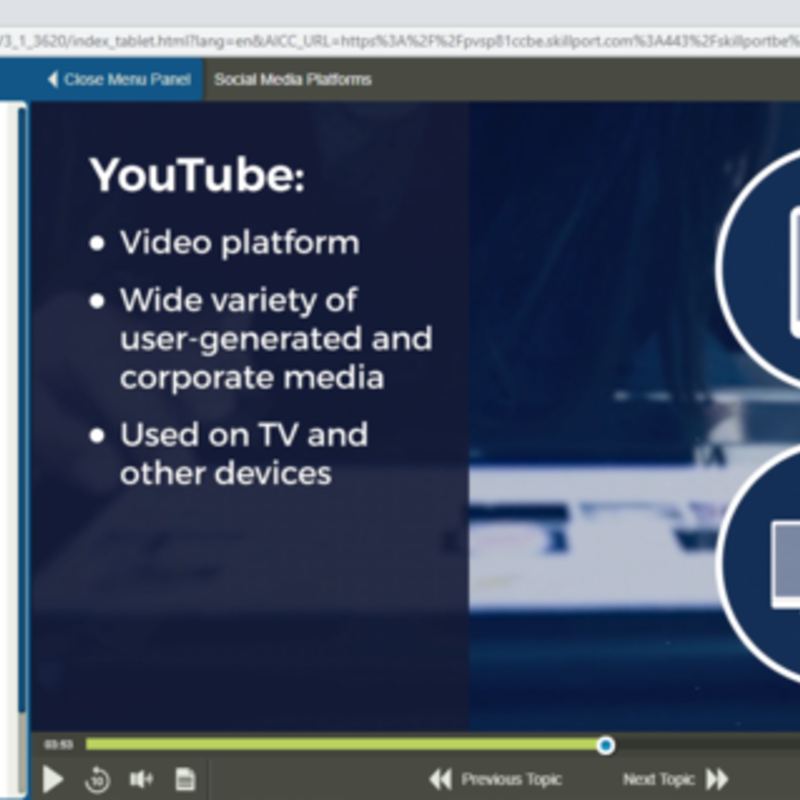
Task: Go to Next Topic
Action: [676, 779]
